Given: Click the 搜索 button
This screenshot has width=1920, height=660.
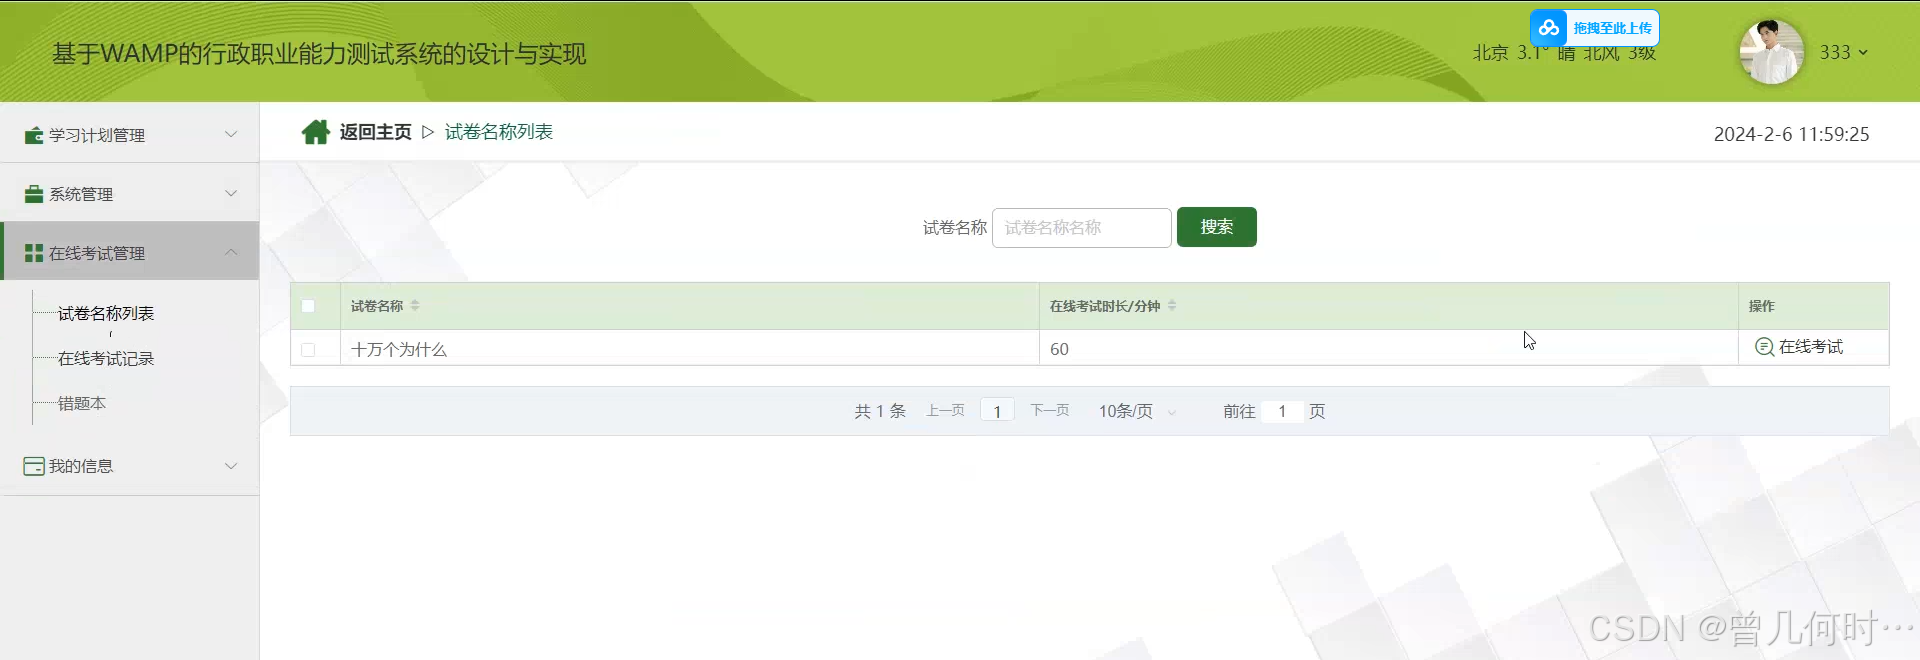Looking at the screenshot, I should pyautogui.click(x=1217, y=227).
